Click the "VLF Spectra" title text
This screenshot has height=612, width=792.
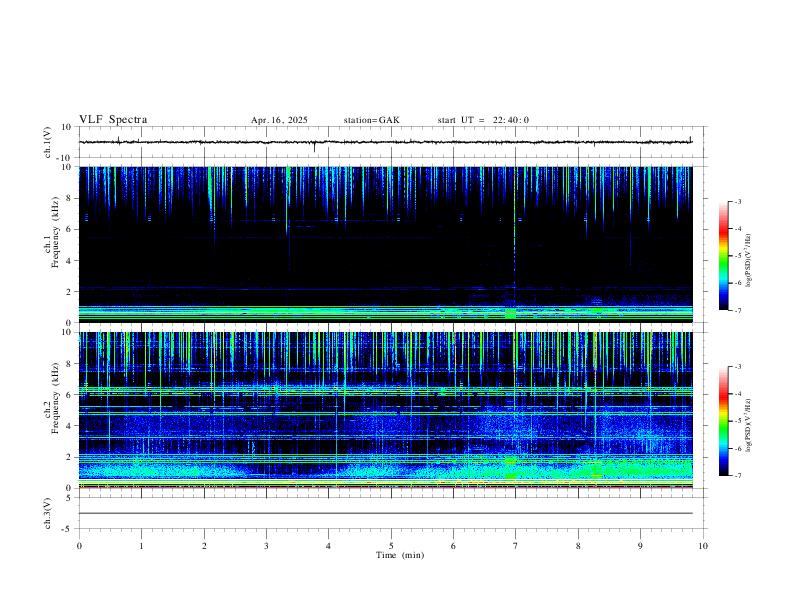point(113,120)
